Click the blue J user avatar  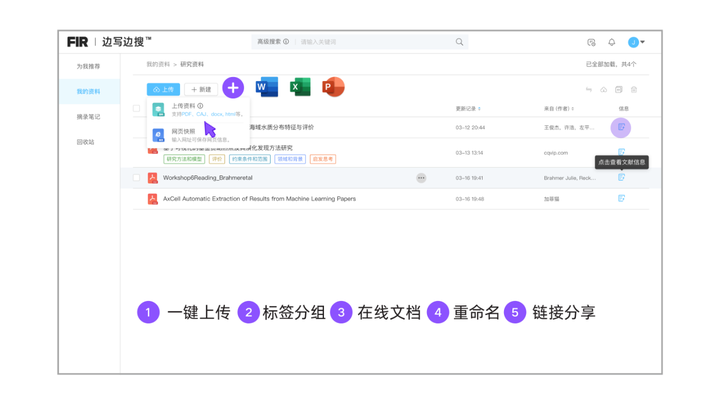pos(633,42)
